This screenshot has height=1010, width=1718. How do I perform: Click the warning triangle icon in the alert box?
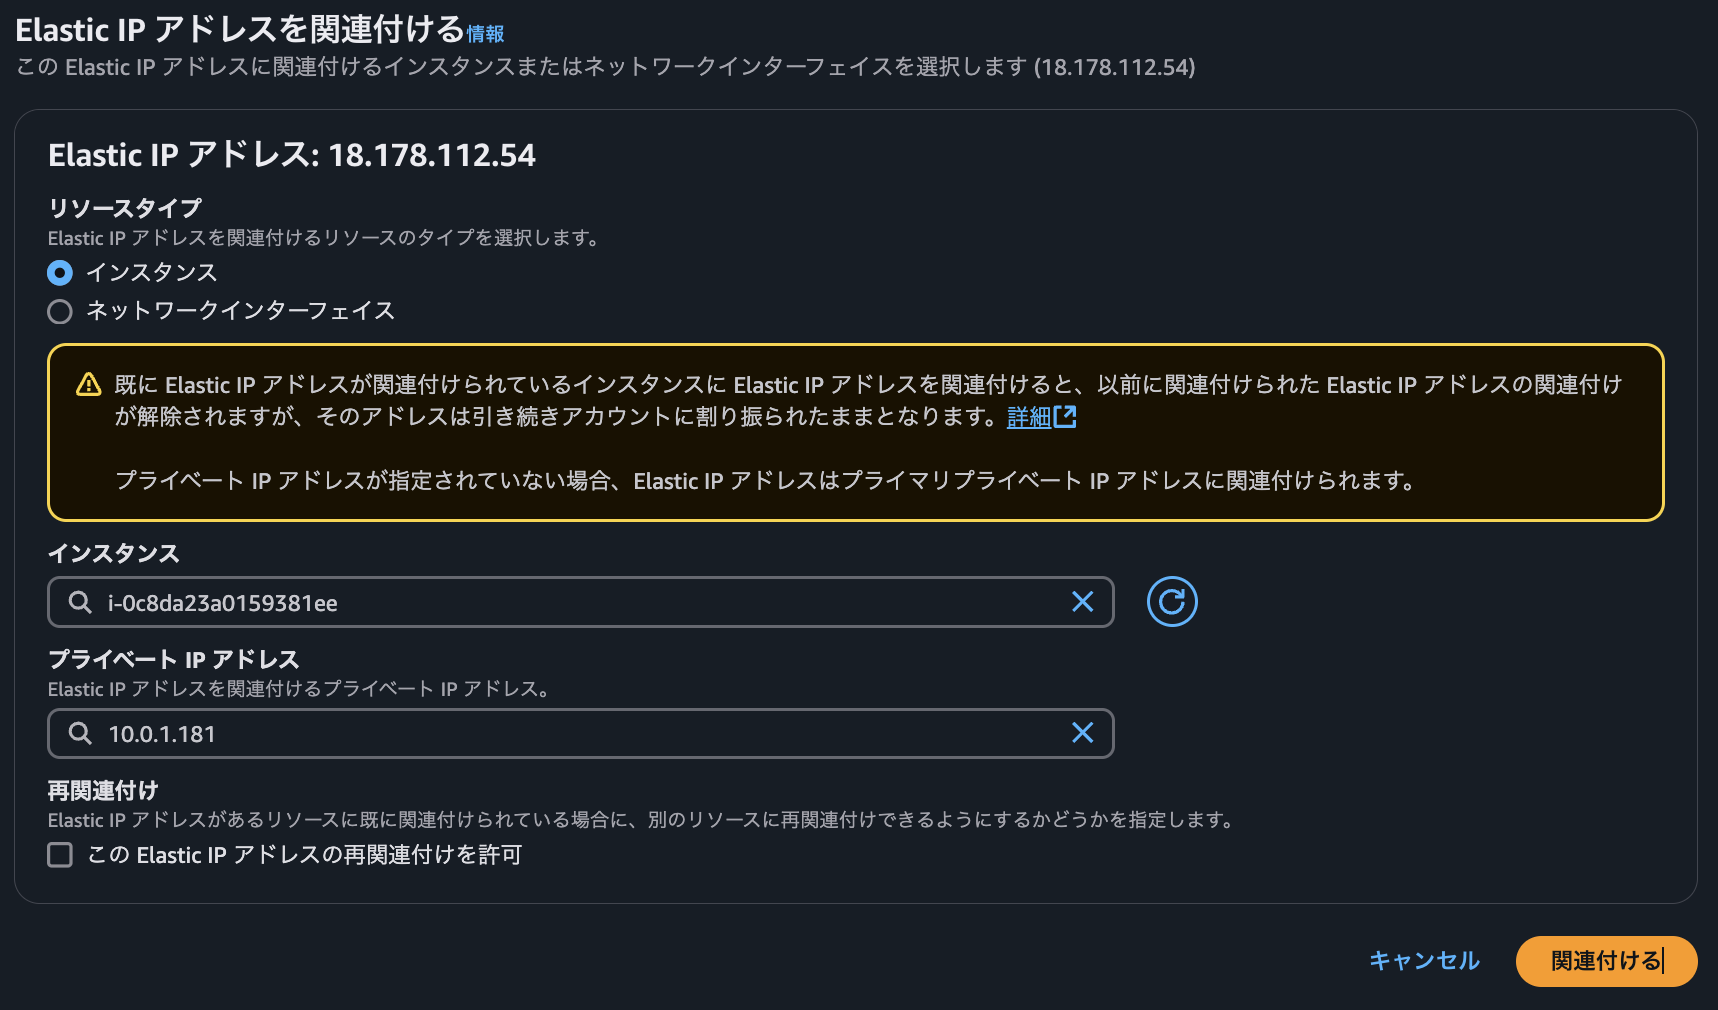click(x=89, y=383)
